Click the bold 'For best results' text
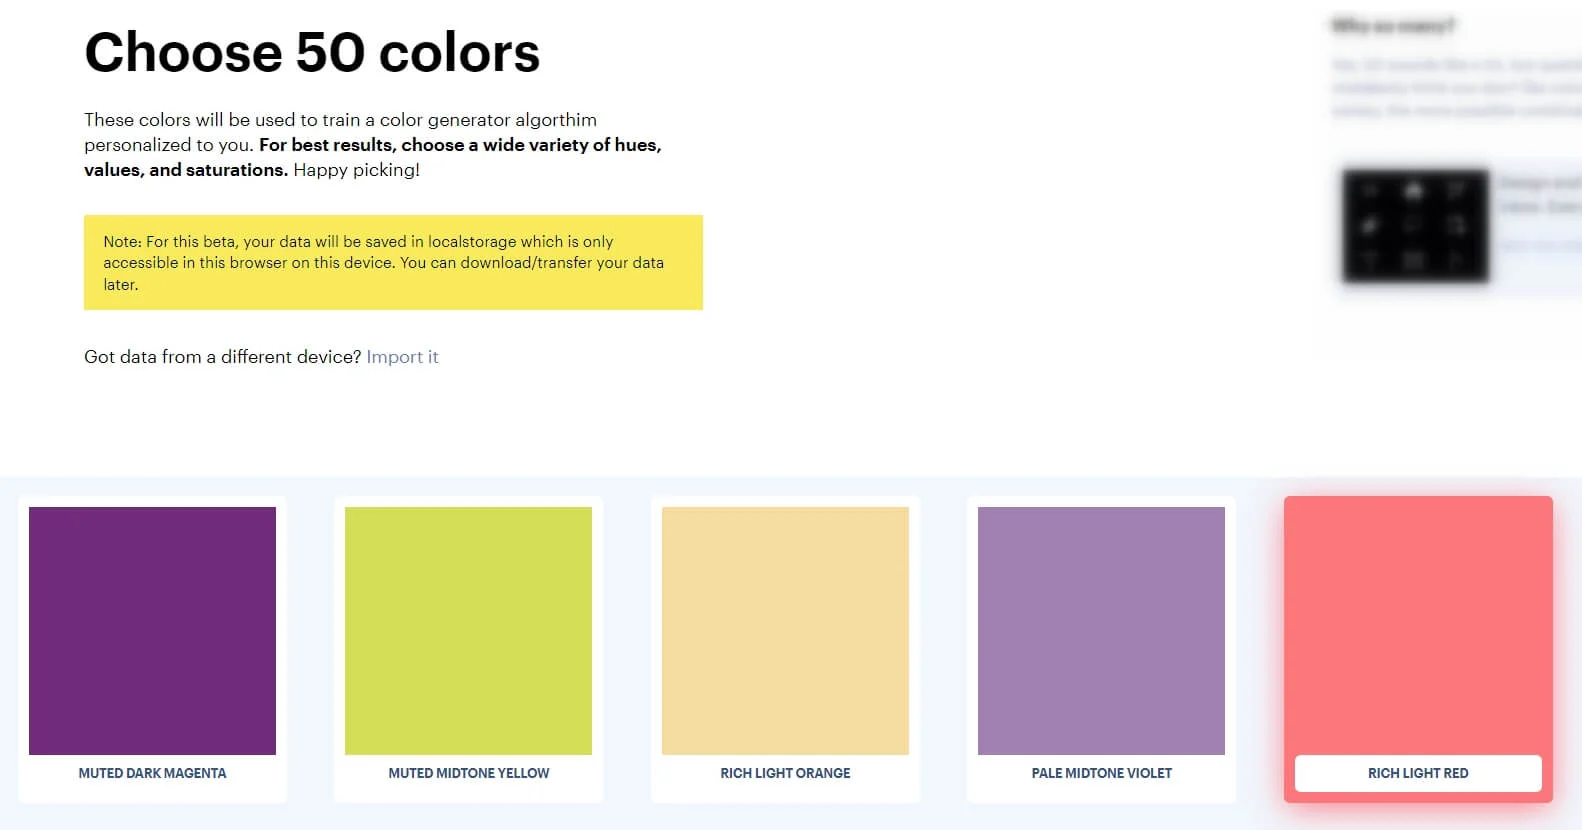This screenshot has height=830, width=1582. 460,145
